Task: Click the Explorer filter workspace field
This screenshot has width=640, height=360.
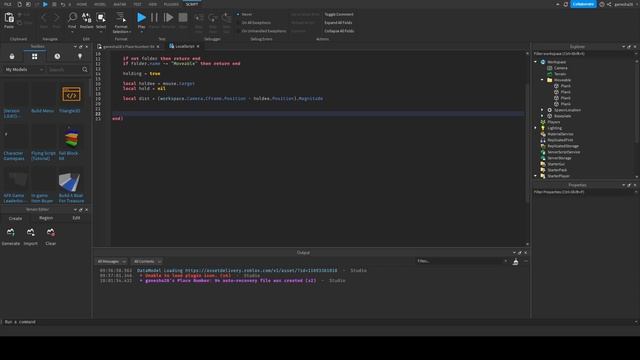Action: [584, 53]
